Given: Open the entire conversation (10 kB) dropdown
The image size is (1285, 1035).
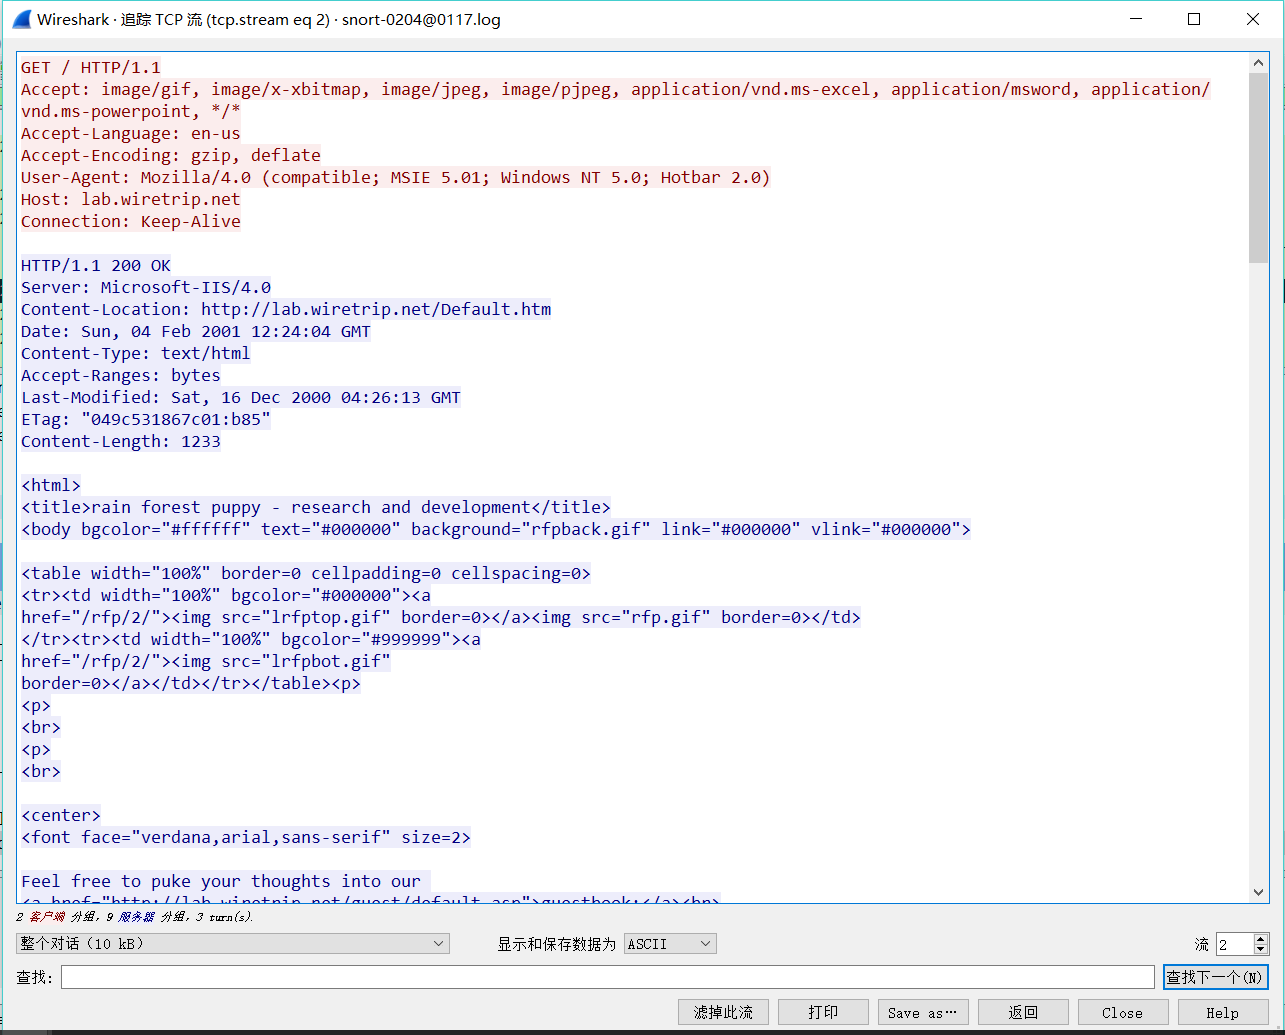Looking at the screenshot, I should tap(233, 943).
